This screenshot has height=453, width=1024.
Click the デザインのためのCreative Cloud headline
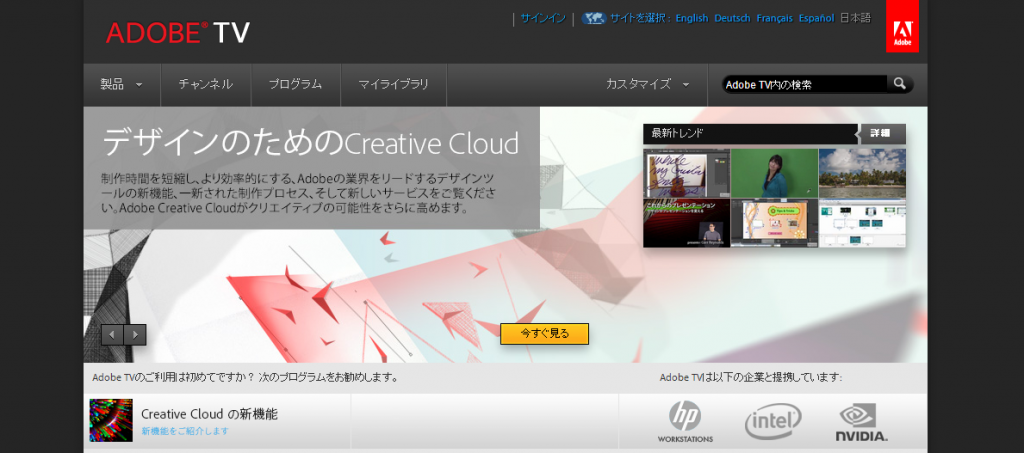(310, 142)
